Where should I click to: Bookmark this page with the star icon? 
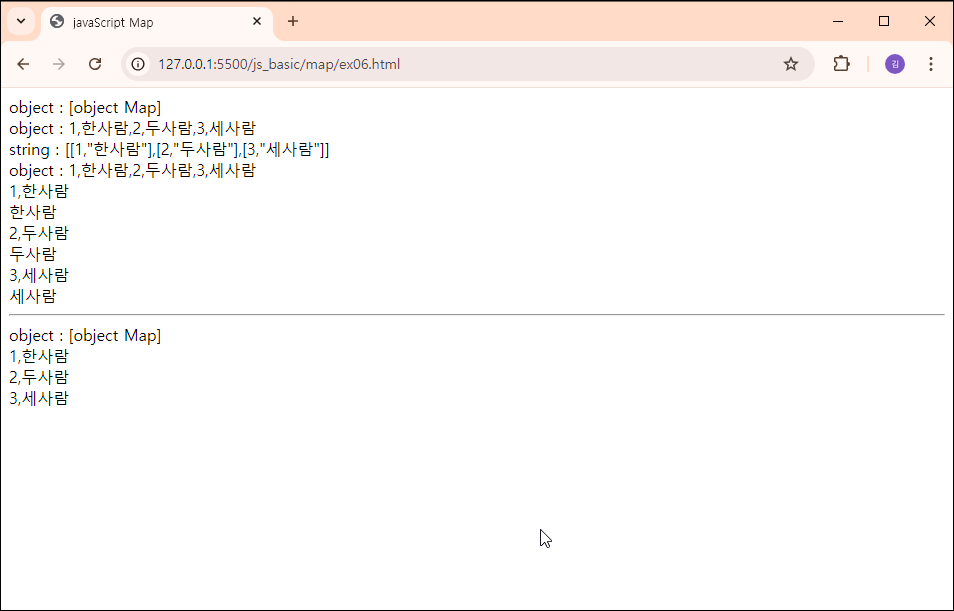click(x=790, y=64)
